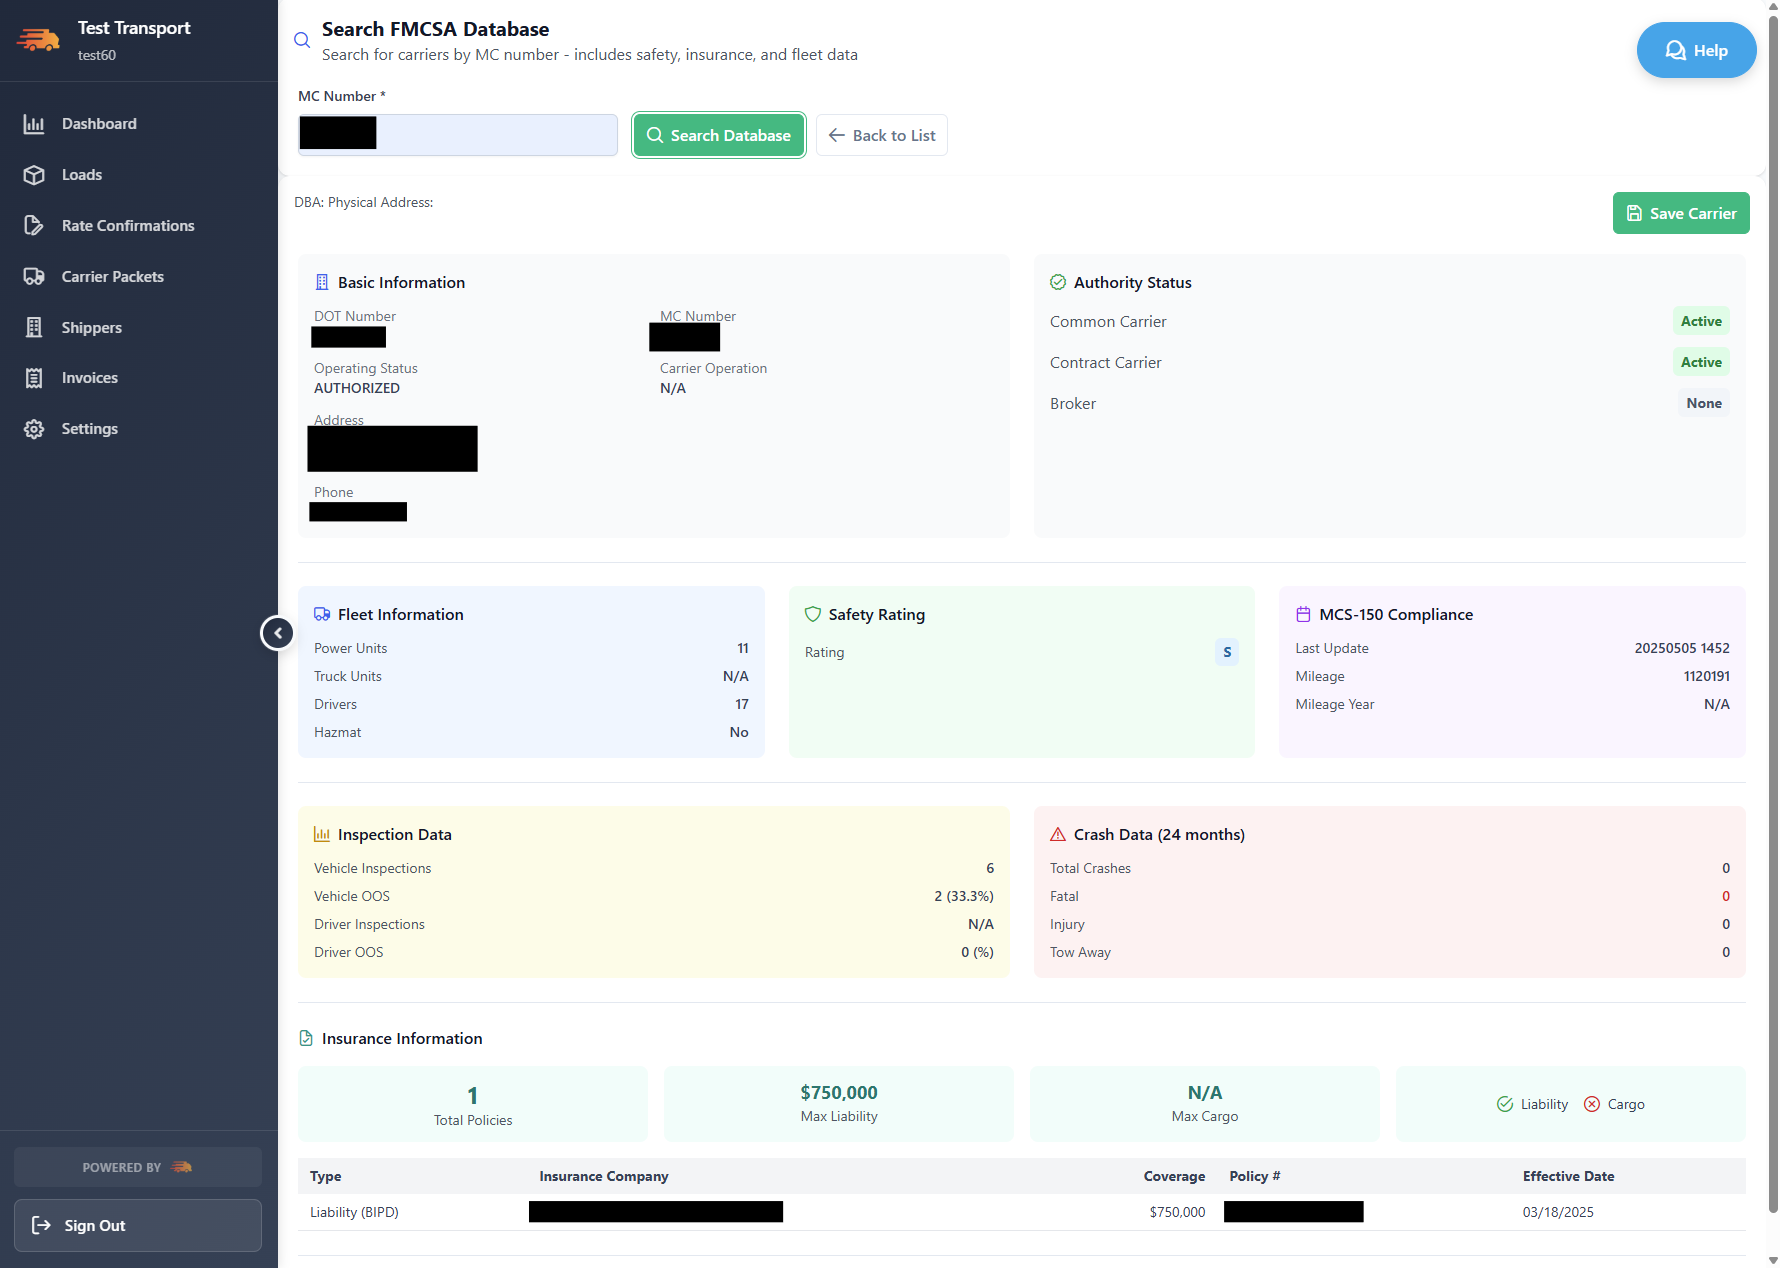The height and width of the screenshot is (1268, 1780).
Task: Click the Test Transport truck logo
Action: [x=37, y=40]
